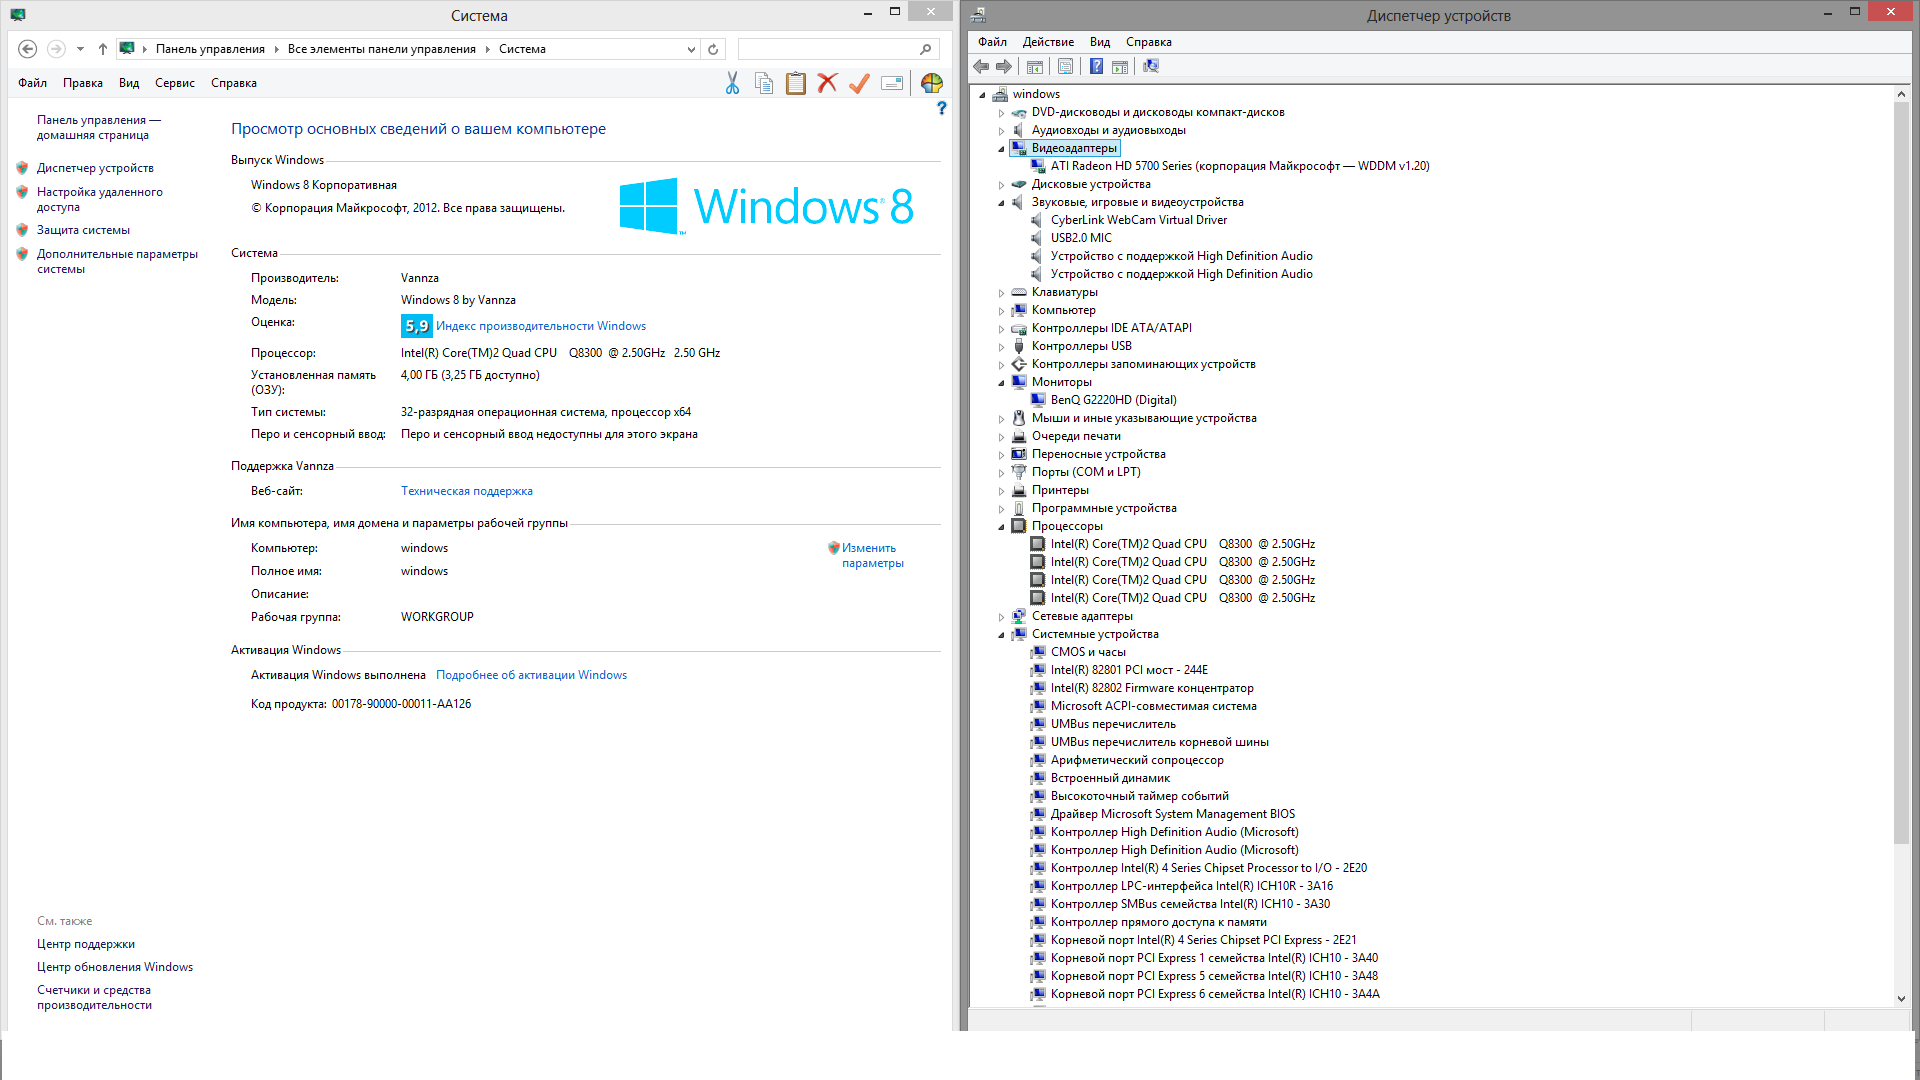Collapse the Мониторы node
This screenshot has width=1920, height=1080.
tap(1001, 383)
